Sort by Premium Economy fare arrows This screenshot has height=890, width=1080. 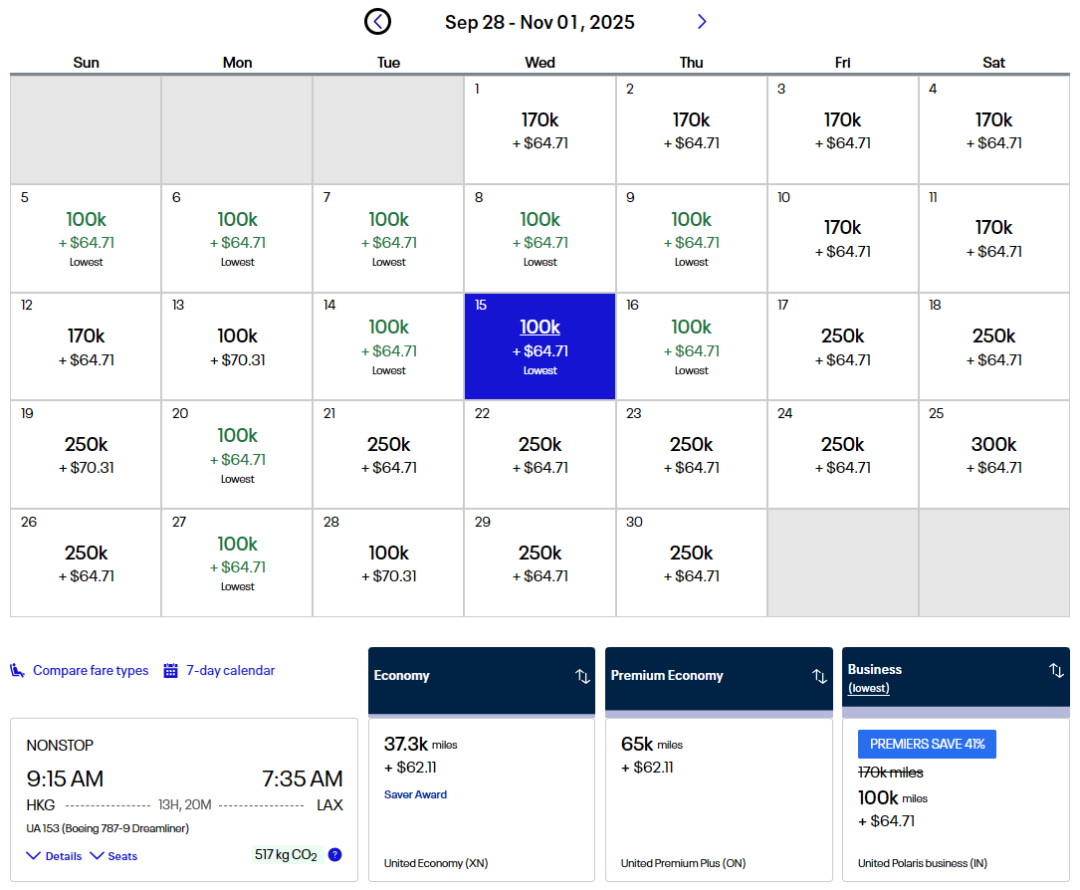[x=819, y=676]
